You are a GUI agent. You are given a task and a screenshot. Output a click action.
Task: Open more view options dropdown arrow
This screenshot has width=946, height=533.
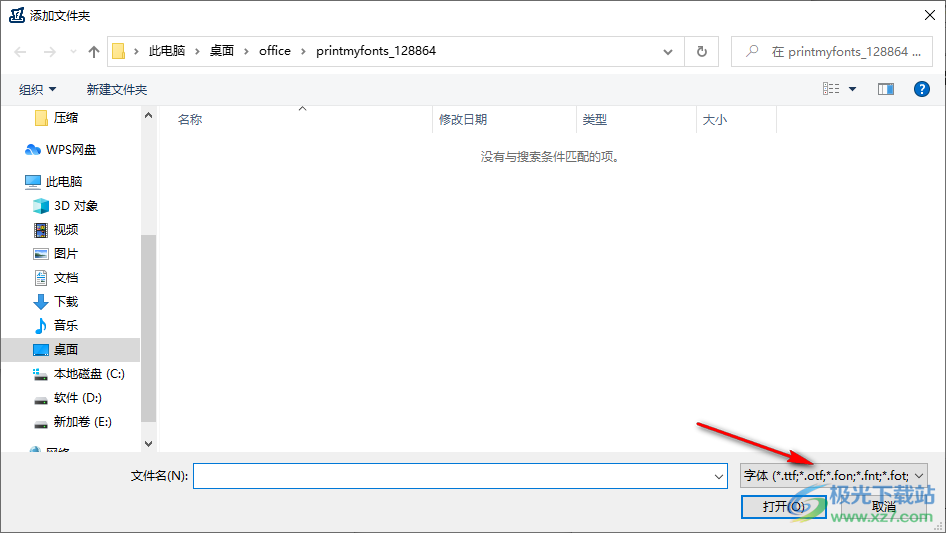tap(852, 89)
